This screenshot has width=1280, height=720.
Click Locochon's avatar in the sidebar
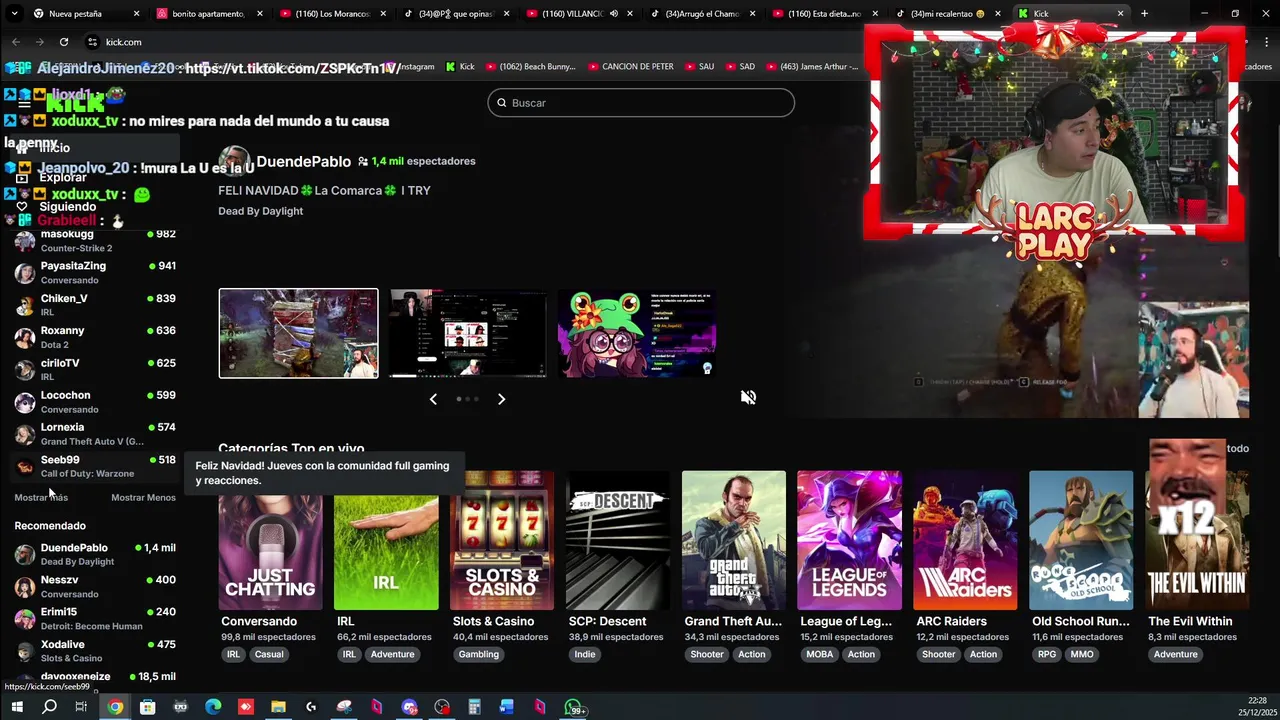point(25,402)
